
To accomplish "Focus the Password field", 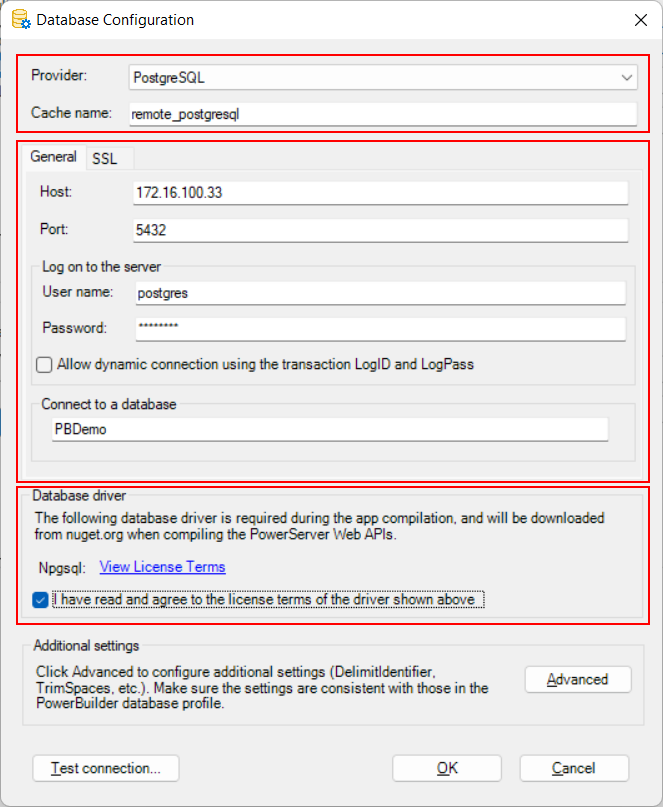I will point(380,328).
